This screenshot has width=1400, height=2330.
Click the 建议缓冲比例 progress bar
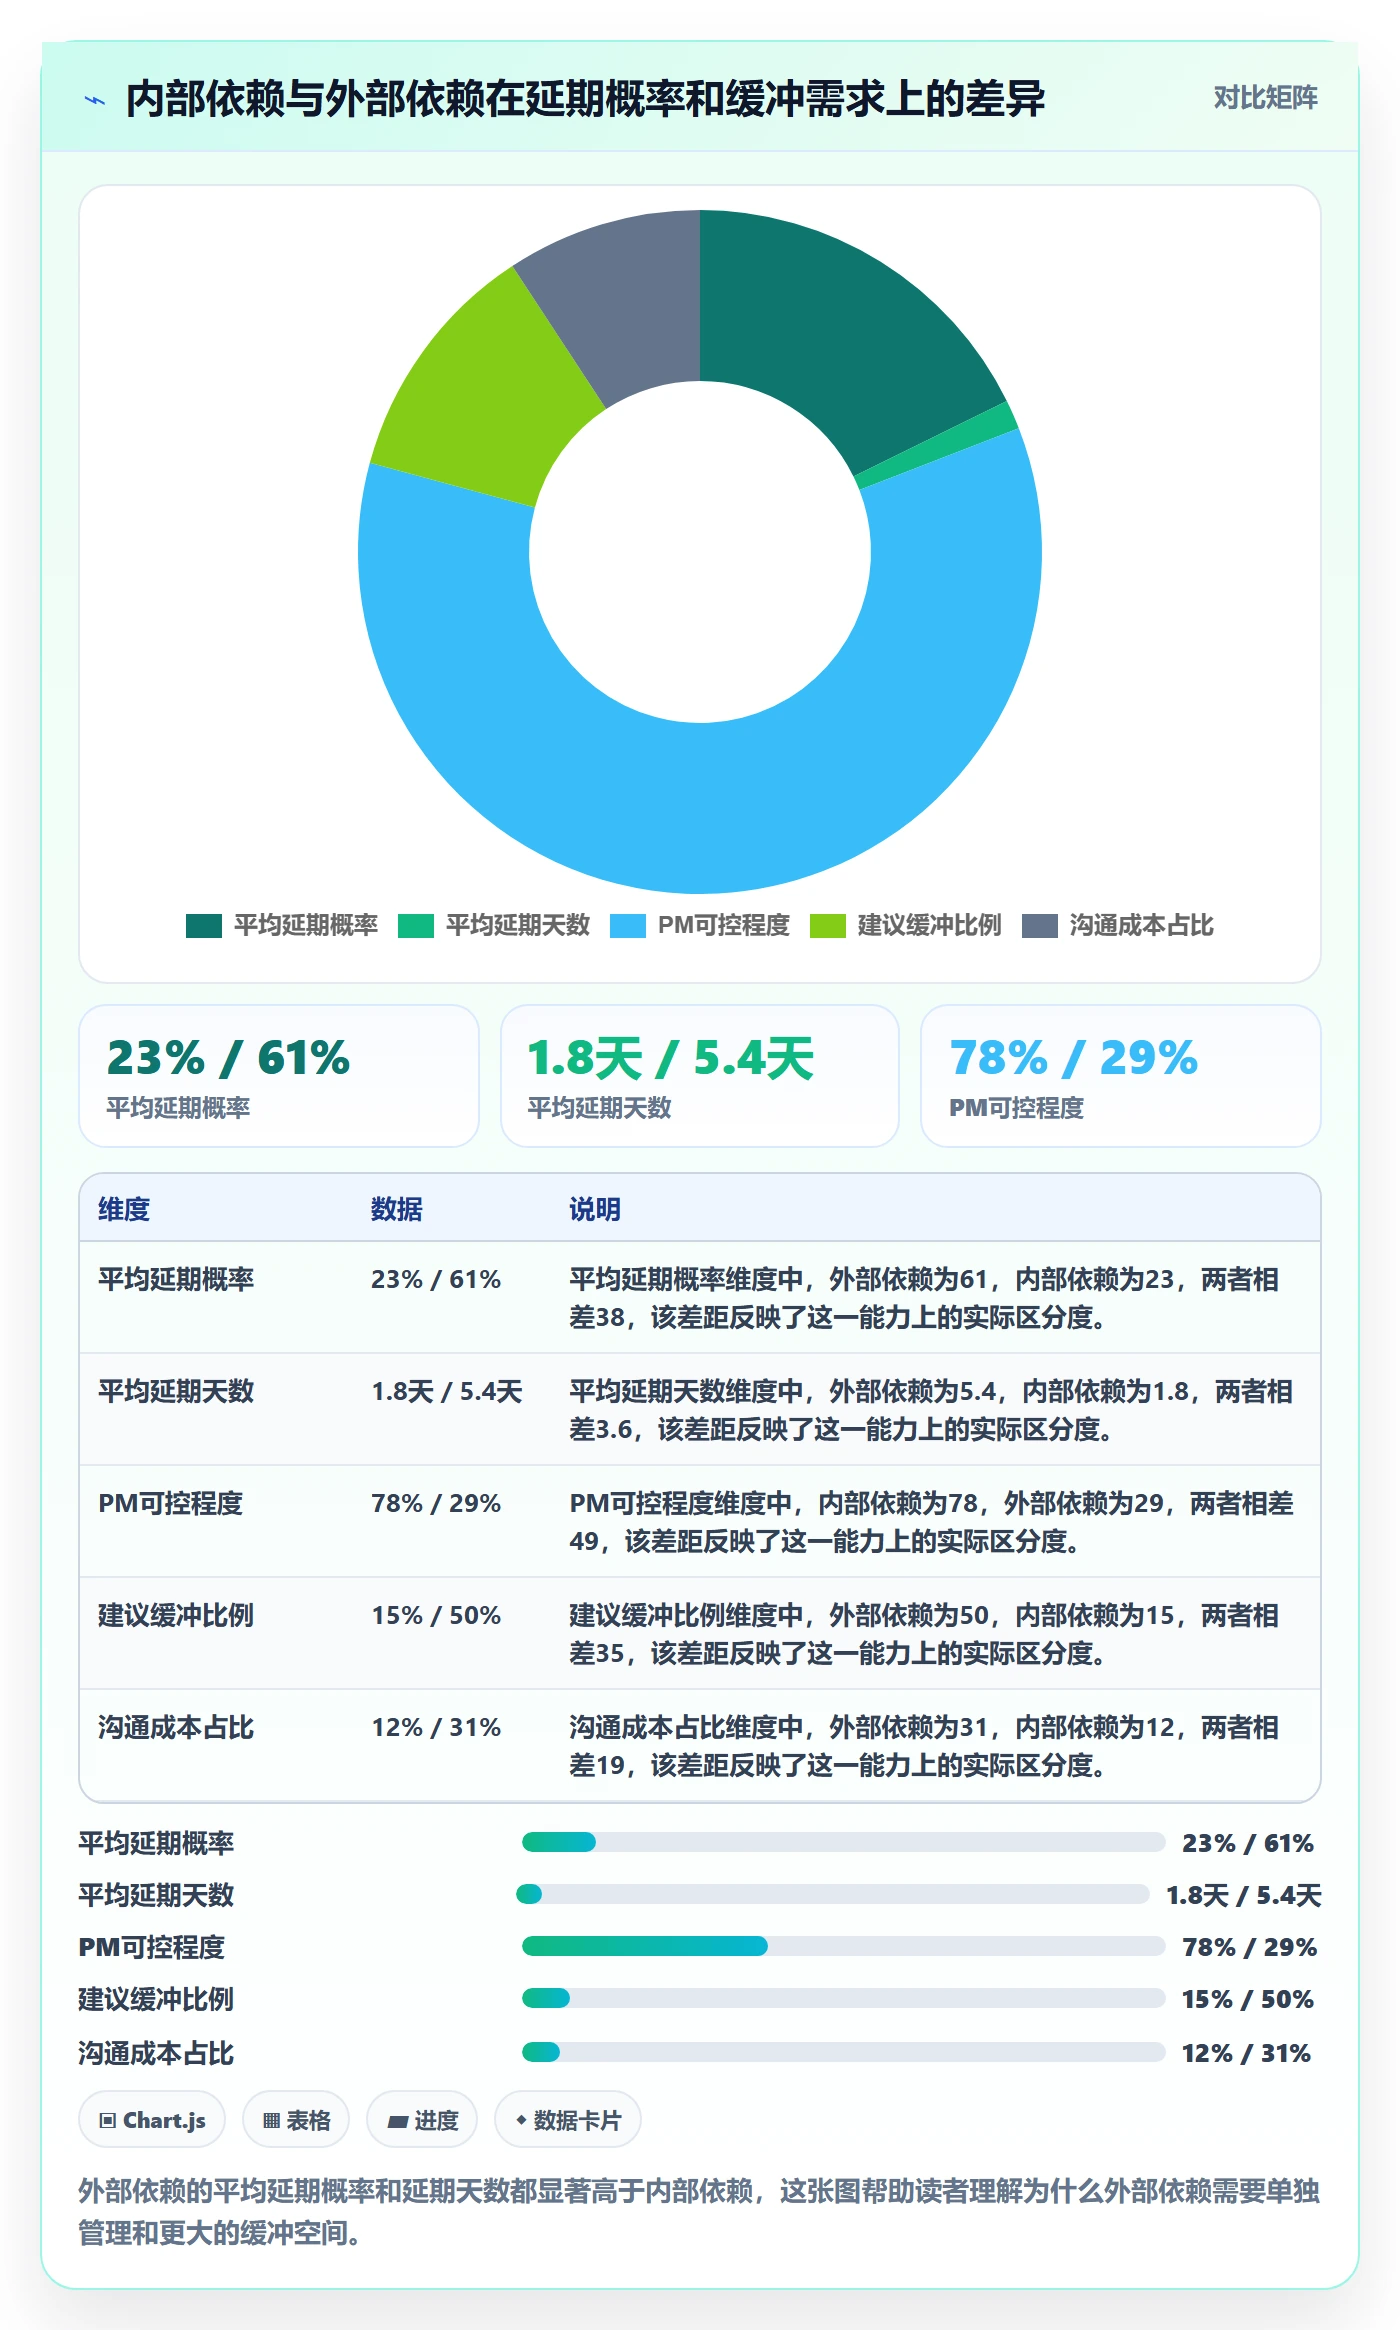pyautogui.click(x=844, y=1998)
